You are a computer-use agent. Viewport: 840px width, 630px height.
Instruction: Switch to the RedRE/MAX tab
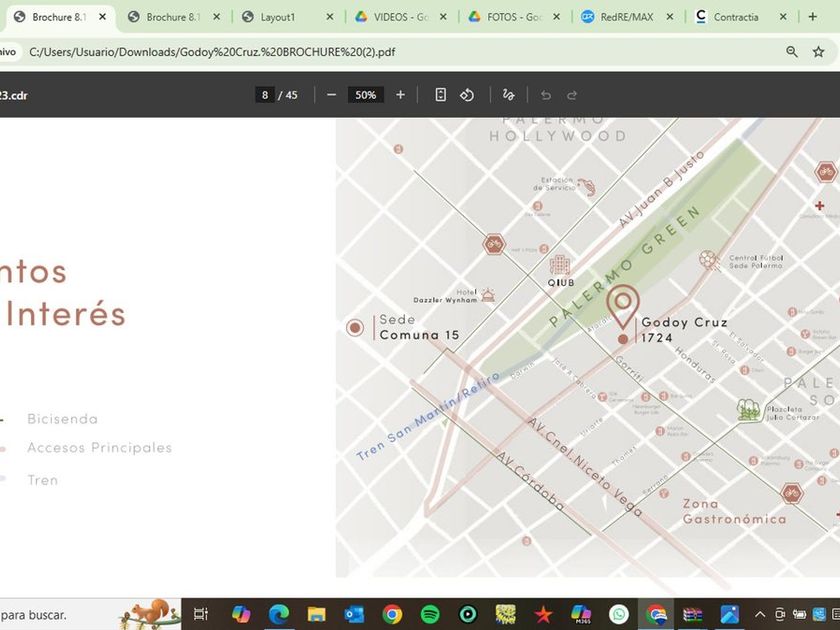coord(625,17)
